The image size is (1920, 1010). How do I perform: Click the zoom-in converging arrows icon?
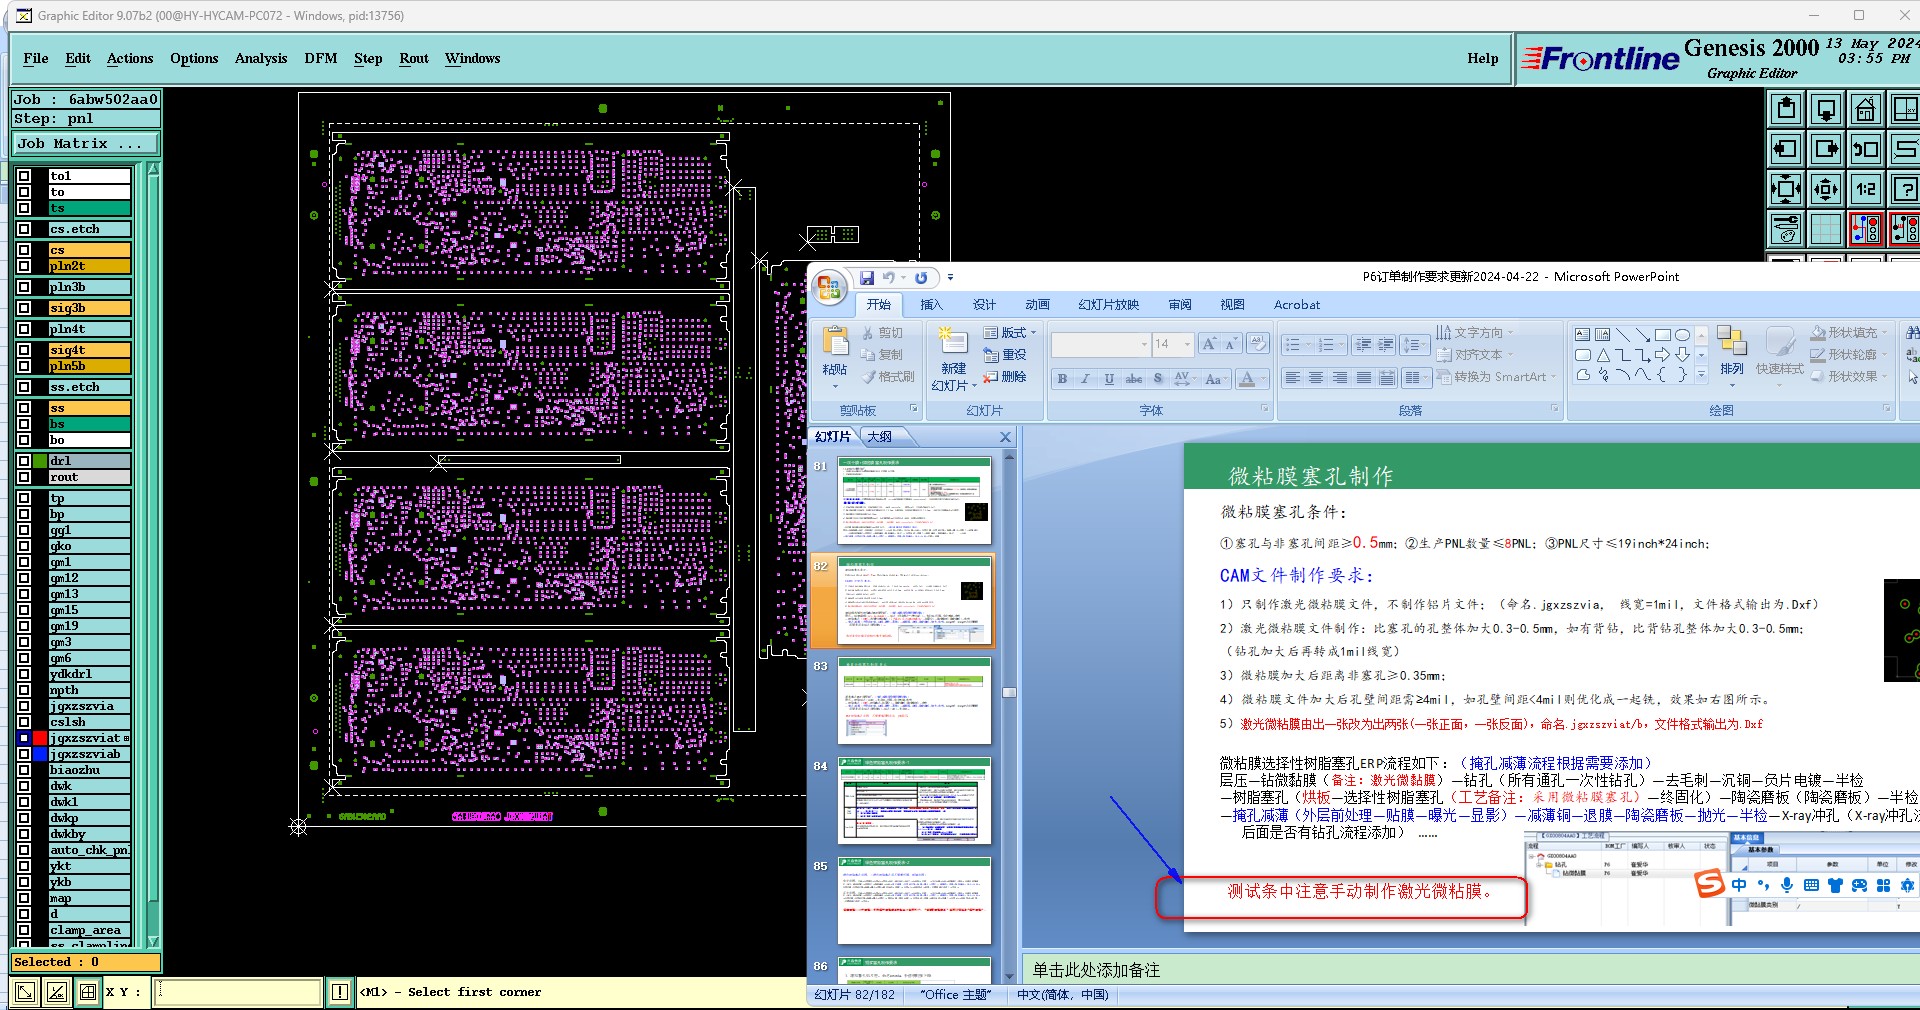[x=1786, y=189]
